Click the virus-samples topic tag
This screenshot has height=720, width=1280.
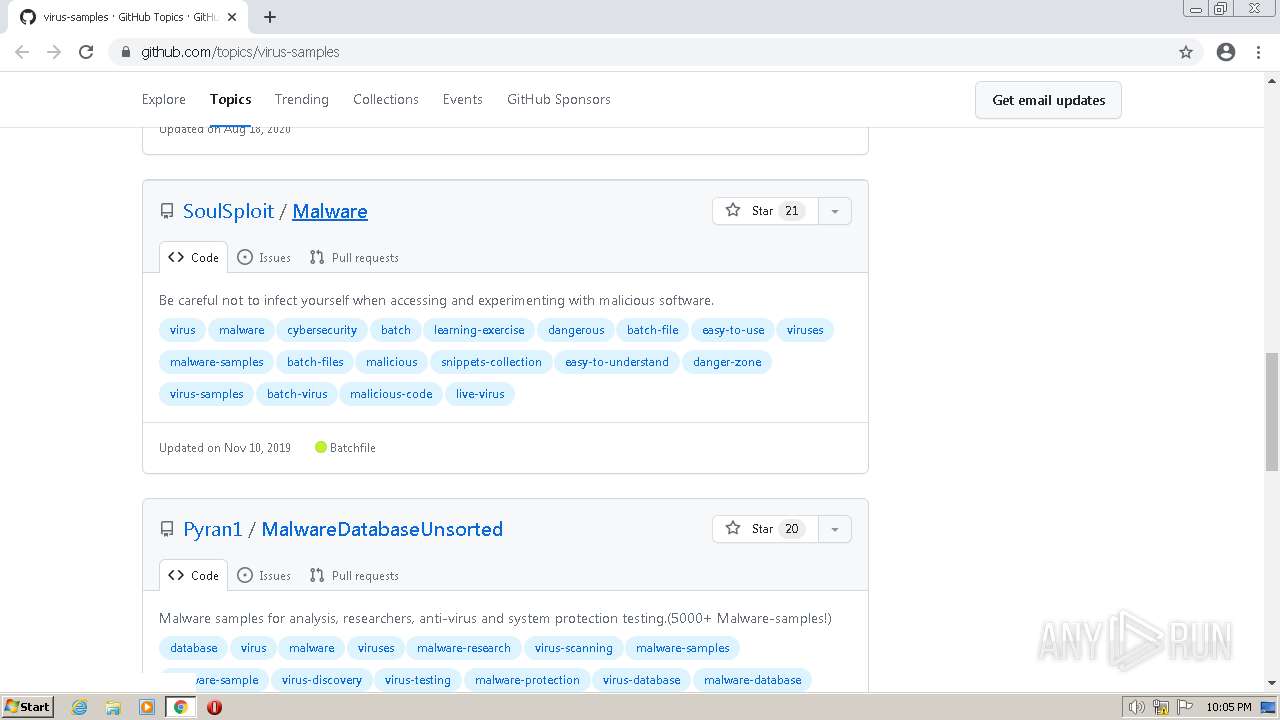207,394
